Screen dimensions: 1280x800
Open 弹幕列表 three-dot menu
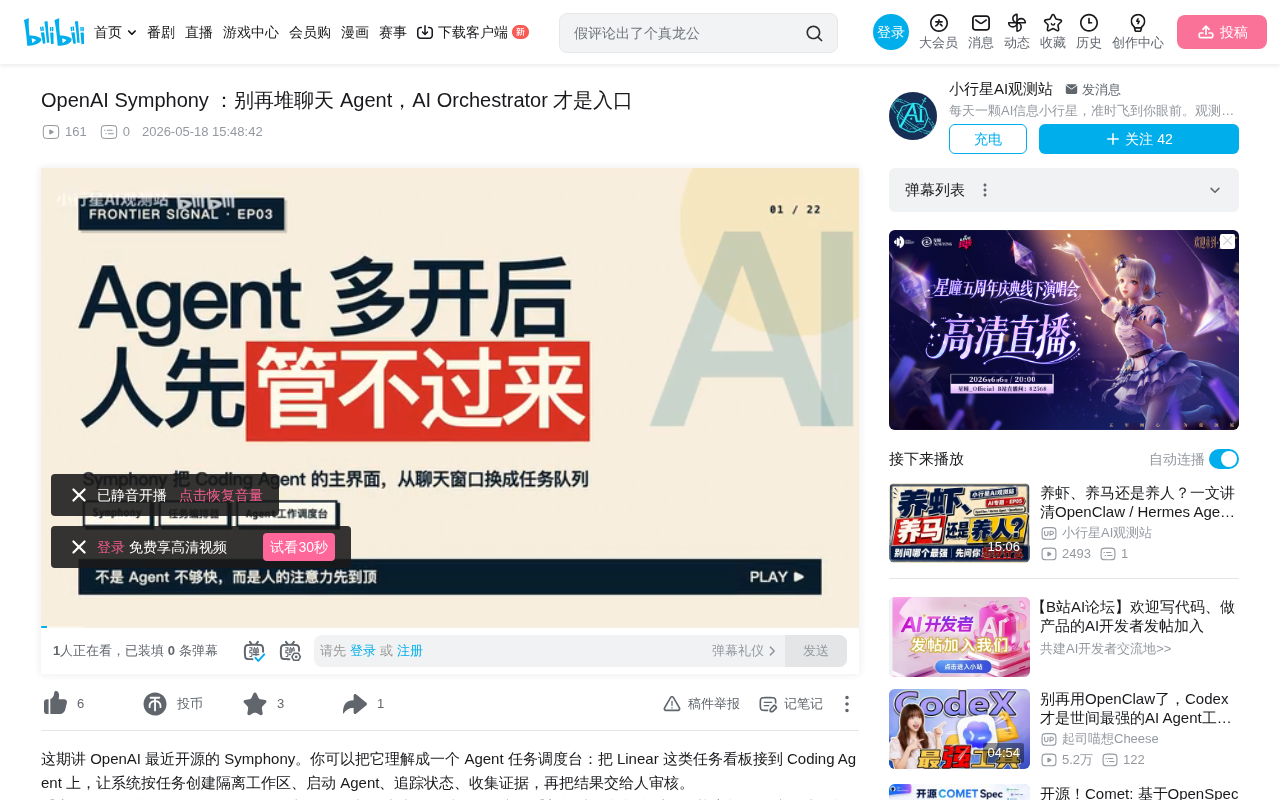click(985, 190)
